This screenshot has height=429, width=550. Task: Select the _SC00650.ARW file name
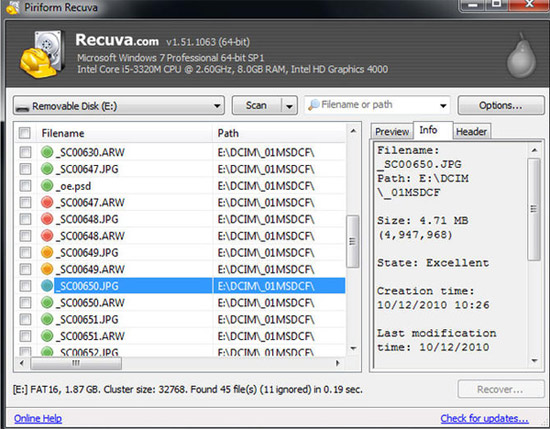coord(90,303)
